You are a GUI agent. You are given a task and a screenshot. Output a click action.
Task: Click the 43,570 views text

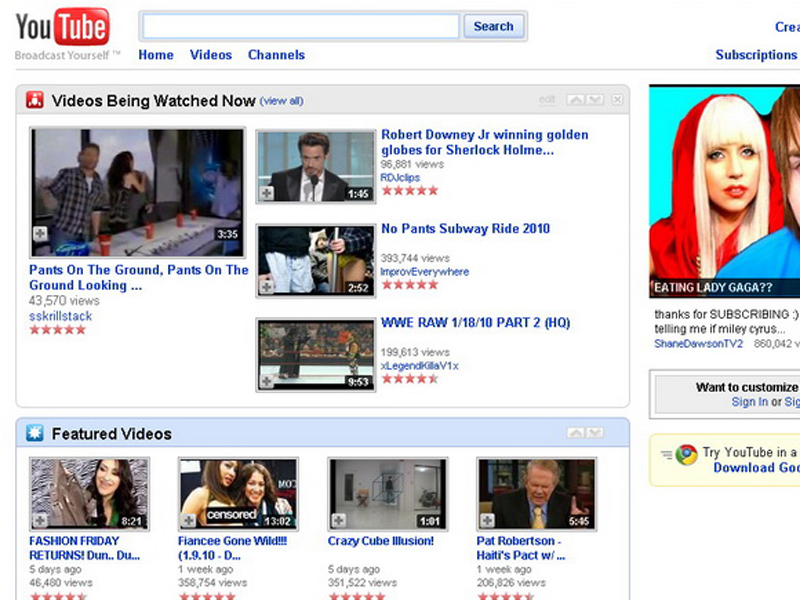64,301
